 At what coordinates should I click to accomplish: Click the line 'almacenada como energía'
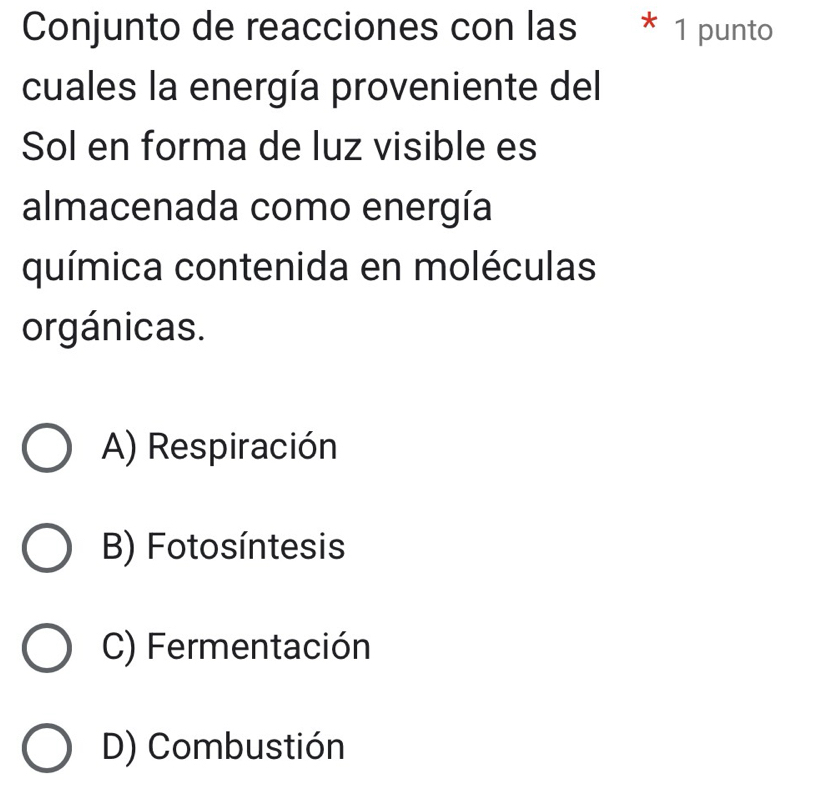[256, 208]
